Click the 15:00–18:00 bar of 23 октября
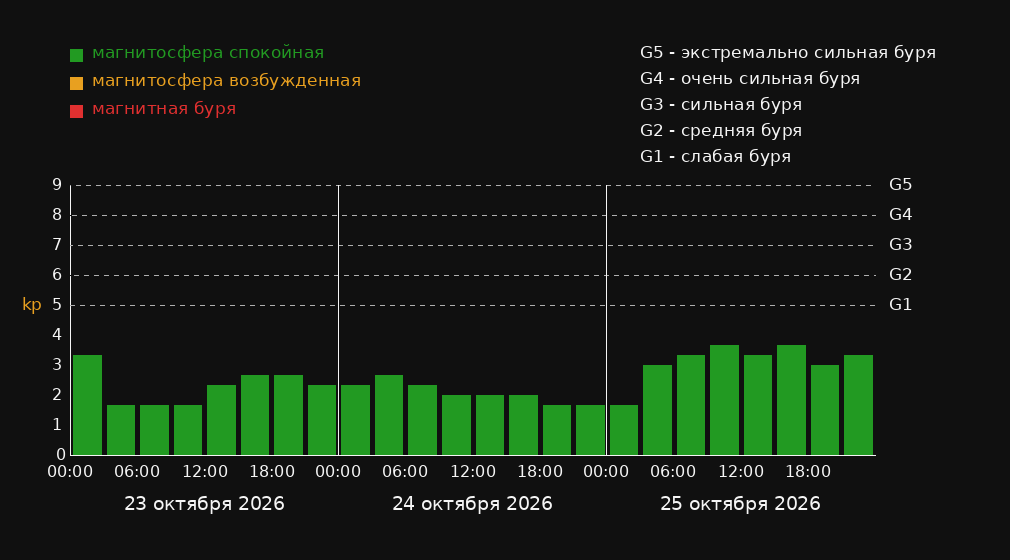This screenshot has height=560, width=1010. click(x=255, y=415)
